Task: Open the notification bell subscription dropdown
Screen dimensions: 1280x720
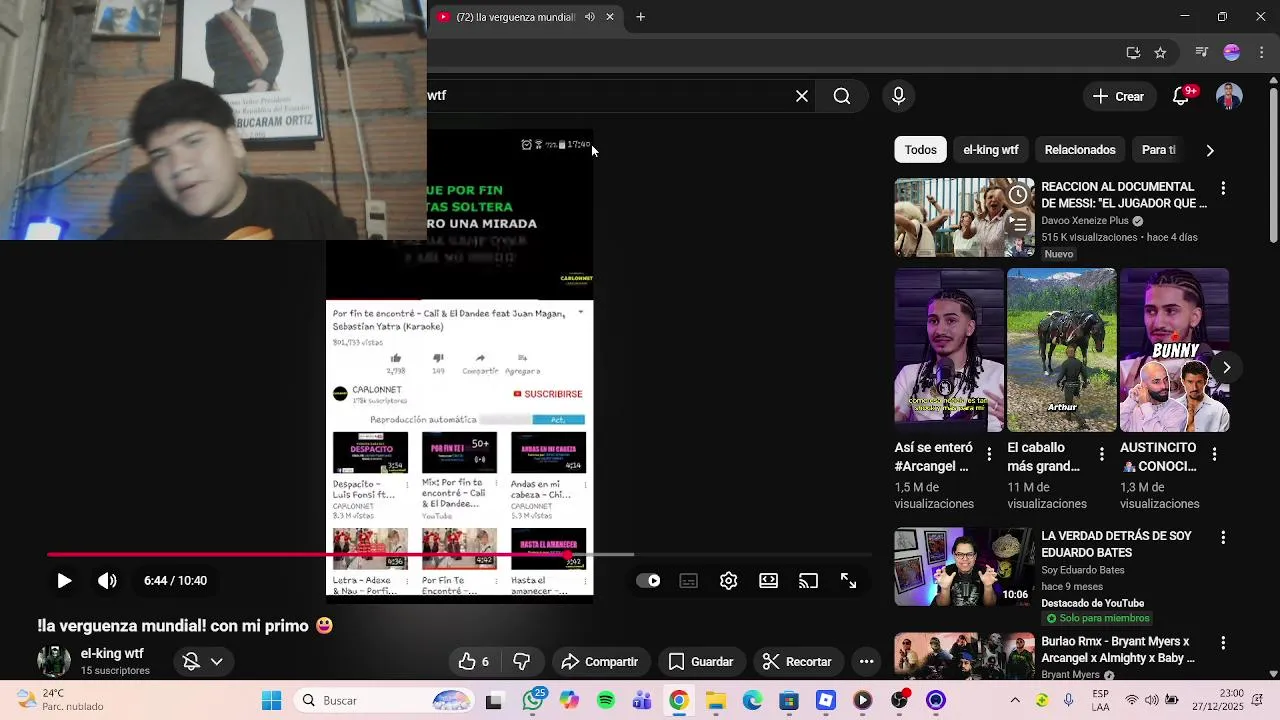Action: coord(203,662)
